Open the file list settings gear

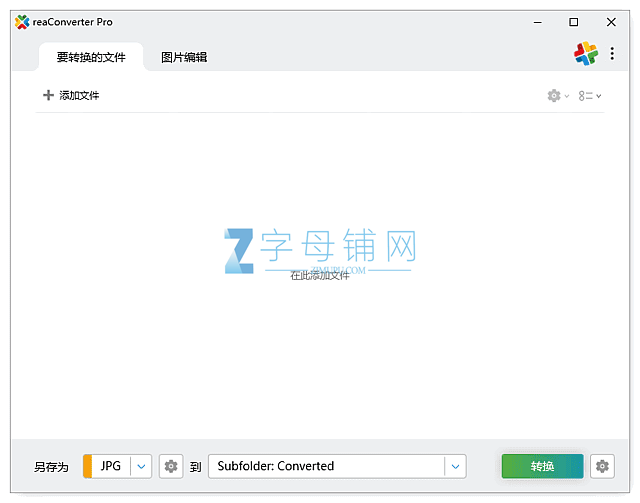(x=553, y=96)
